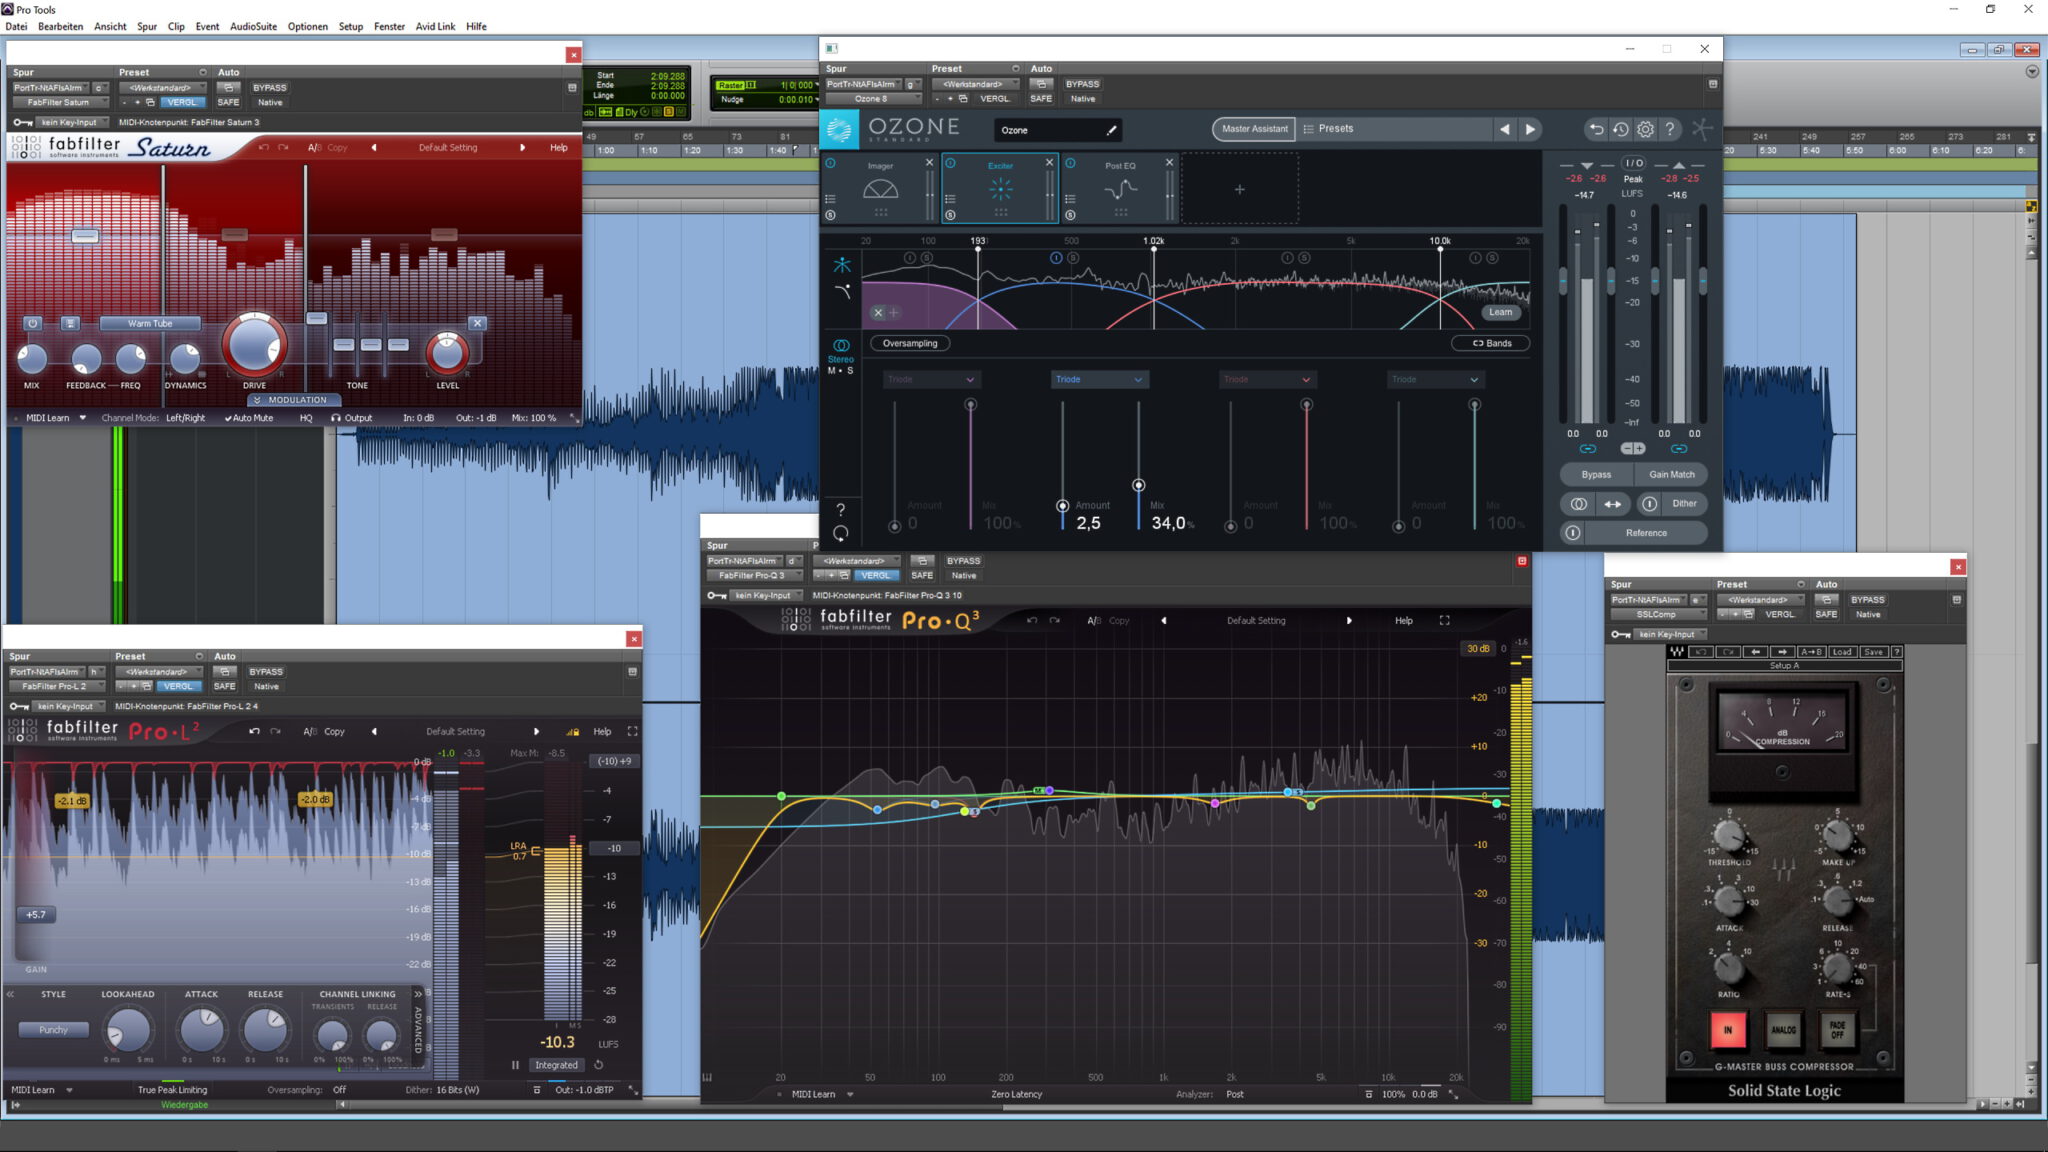Toggle the ANALOG button on SSL compressor
2048x1152 pixels.
[x=1783, y=1030]
